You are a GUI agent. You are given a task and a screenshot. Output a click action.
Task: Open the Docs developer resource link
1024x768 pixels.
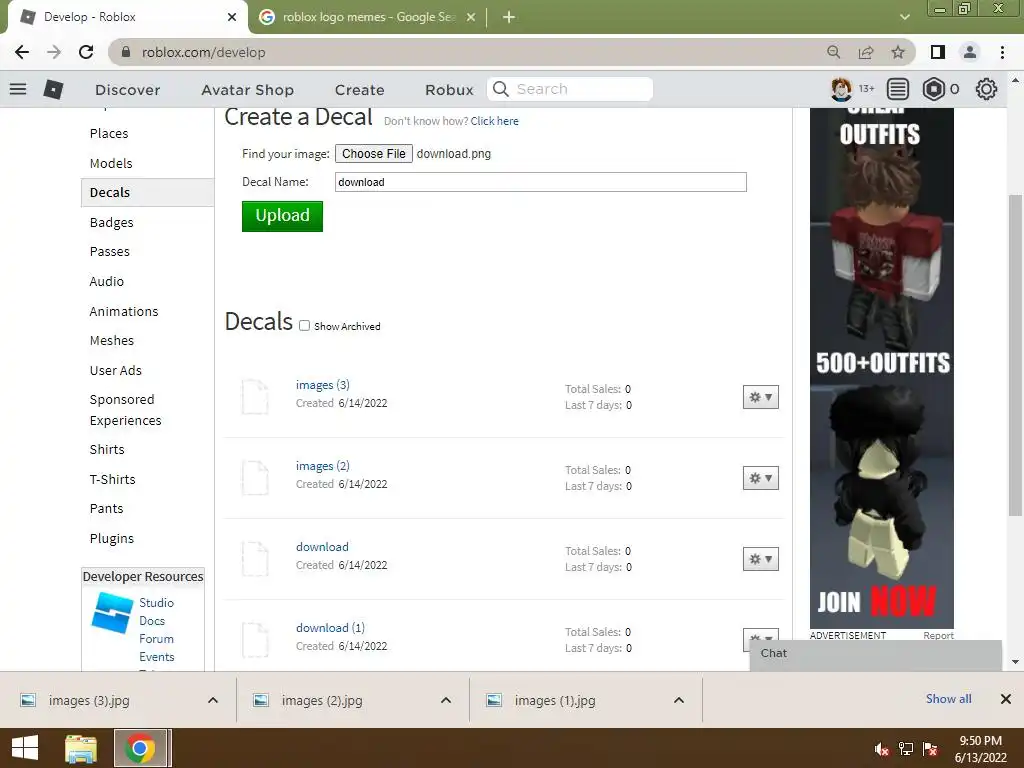coord(152,620)
